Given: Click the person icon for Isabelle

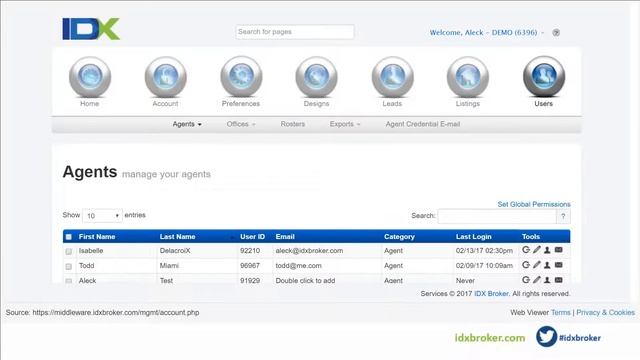Looking at the screenshot, I should click(x=547, y=250).
